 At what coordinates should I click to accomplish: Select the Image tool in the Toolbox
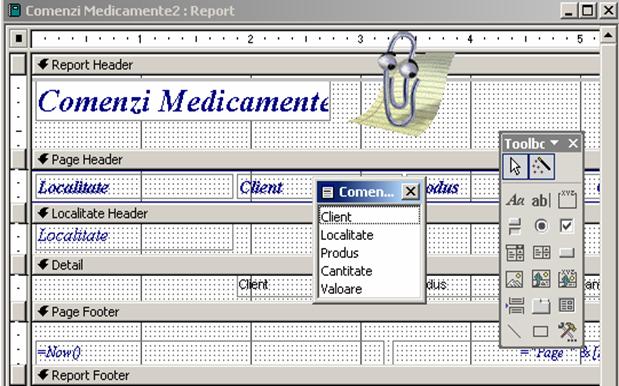[x=515, y=279]
